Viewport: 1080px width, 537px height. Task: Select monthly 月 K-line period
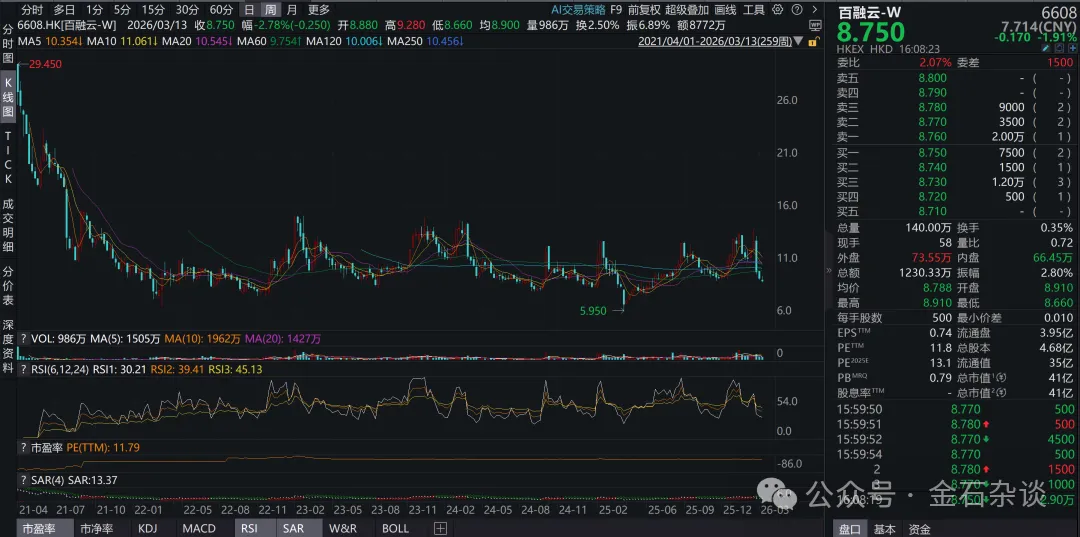click(x=292, y=10)
